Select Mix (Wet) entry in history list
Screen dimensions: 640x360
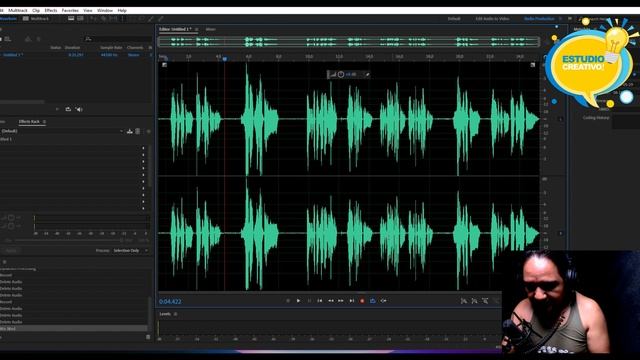(73, 329)
